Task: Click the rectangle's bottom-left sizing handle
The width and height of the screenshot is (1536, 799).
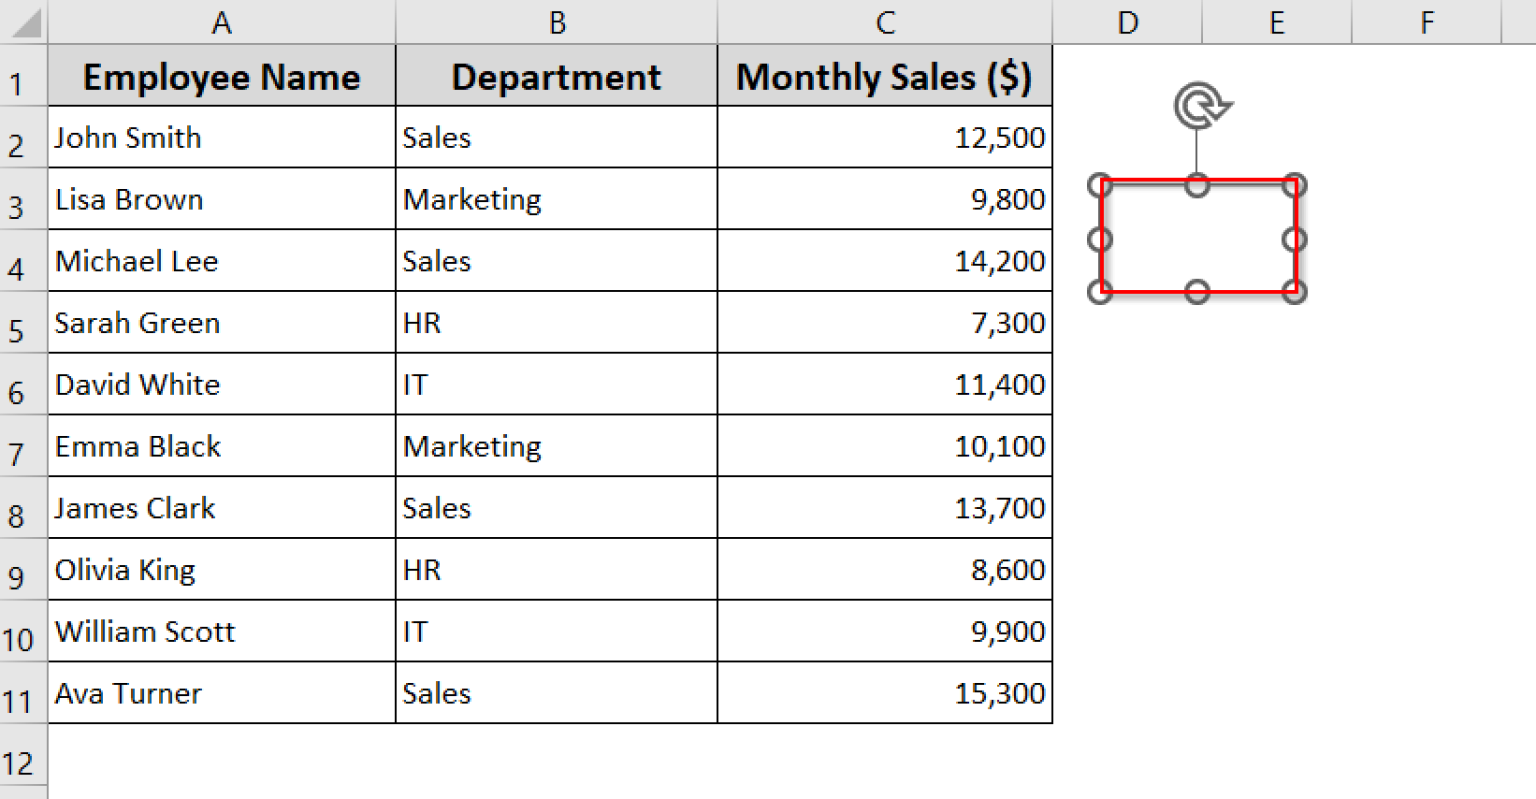Action: click(x=1101, y=292)
